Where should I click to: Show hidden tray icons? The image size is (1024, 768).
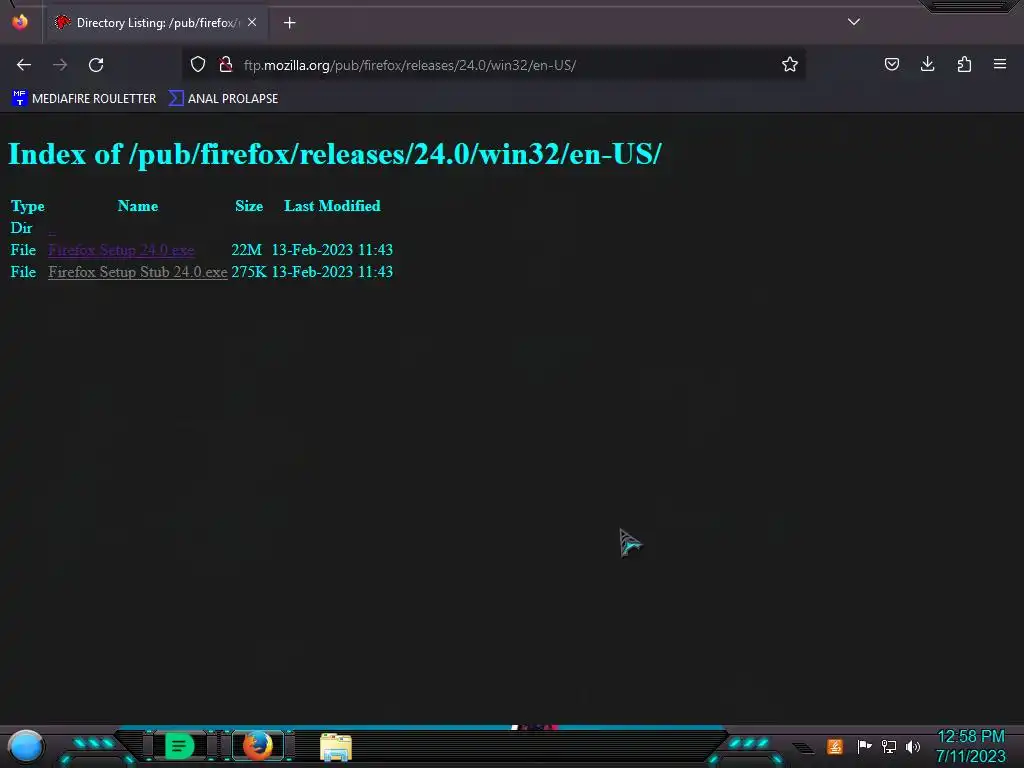803,748
